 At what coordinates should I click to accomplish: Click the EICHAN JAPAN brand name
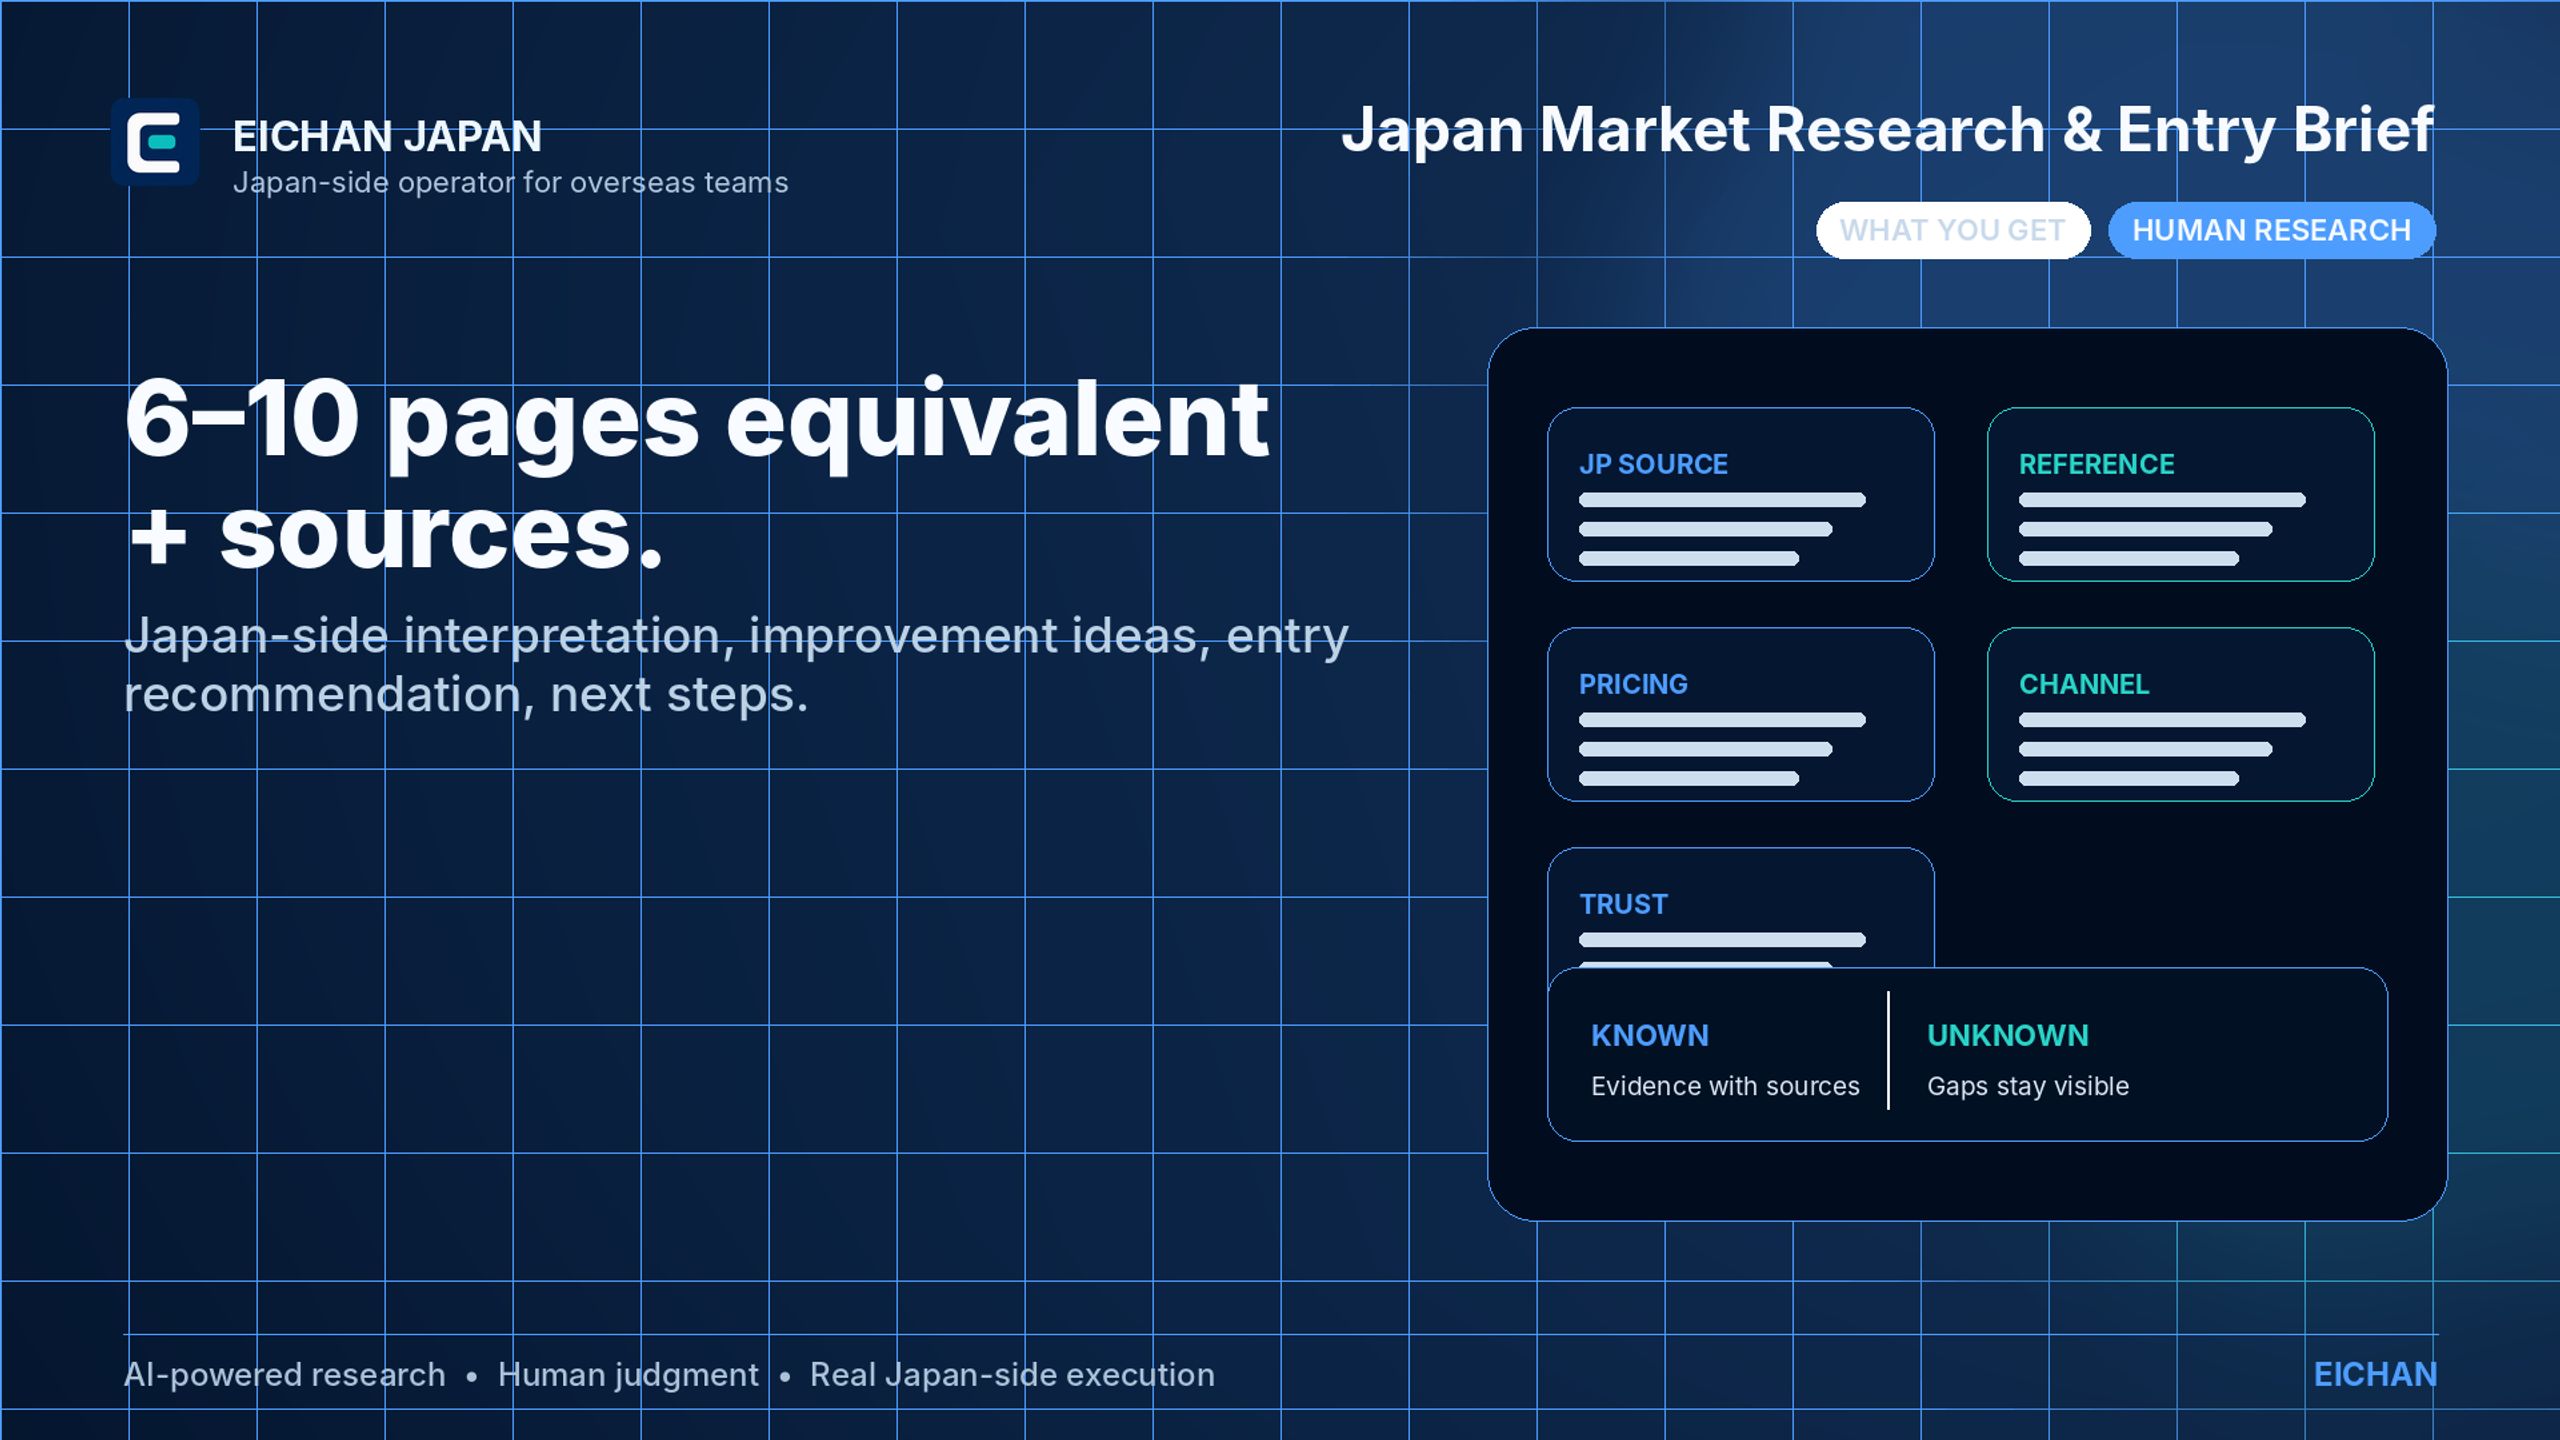[388, 136]
